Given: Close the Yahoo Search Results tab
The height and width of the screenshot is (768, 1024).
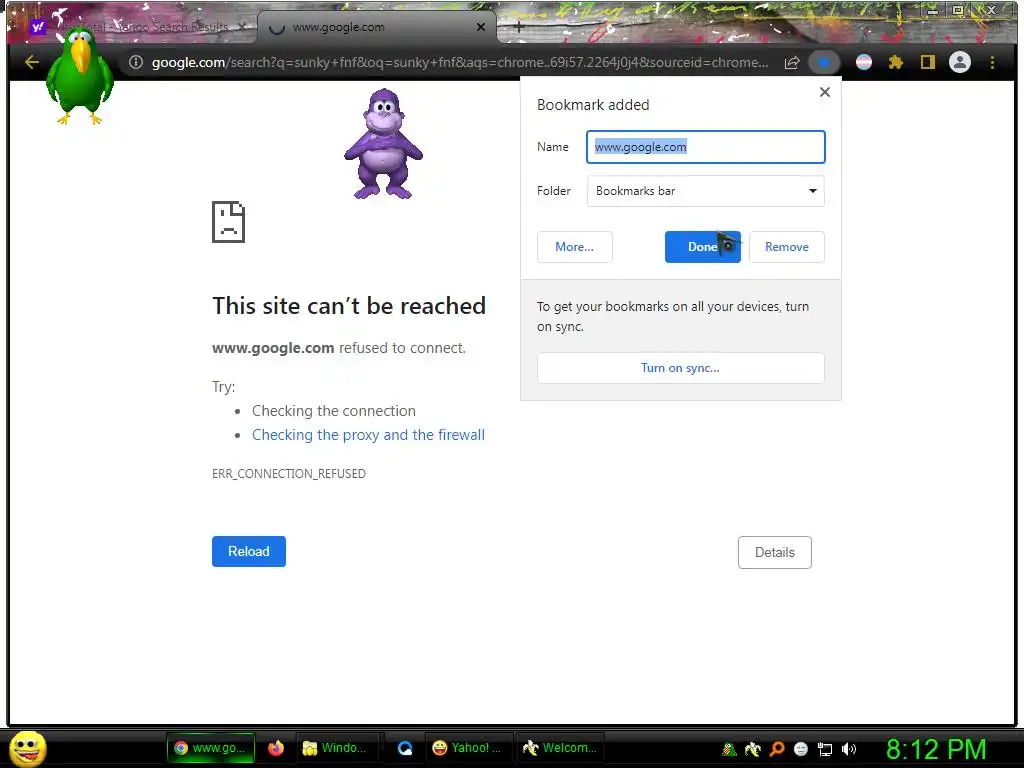Looking at the screenshot, I should [242, 27].
